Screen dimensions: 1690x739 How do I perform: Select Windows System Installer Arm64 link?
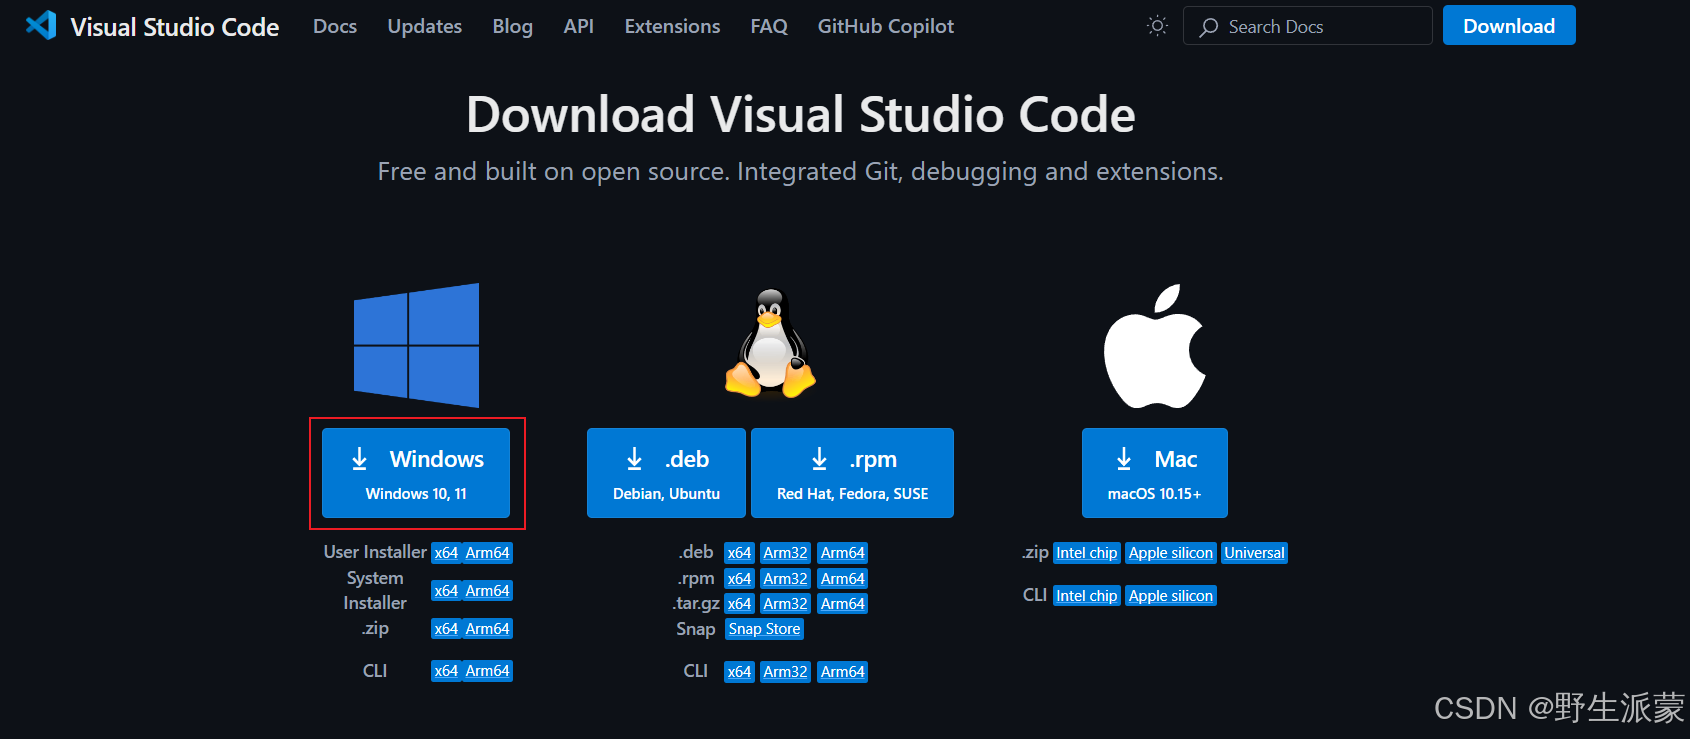coord(488,591)
